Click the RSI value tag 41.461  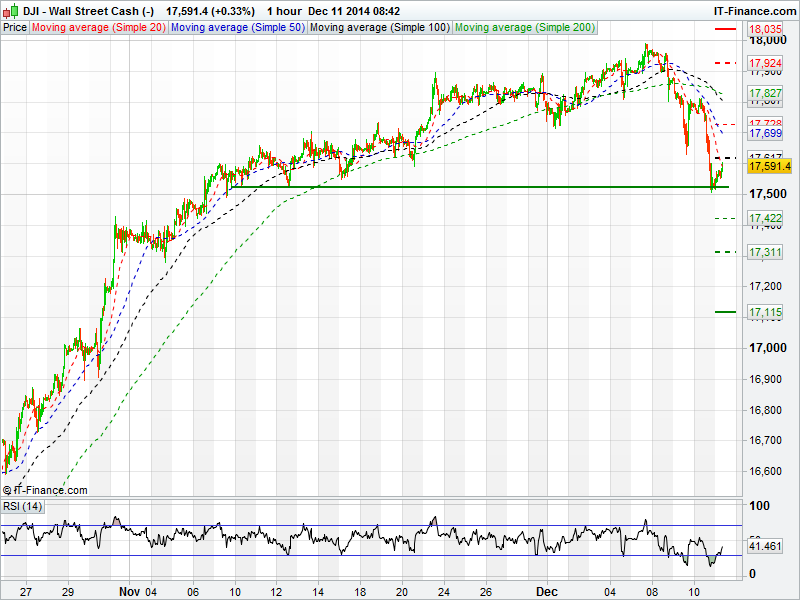pyautogui.click(x=765, y=548)
